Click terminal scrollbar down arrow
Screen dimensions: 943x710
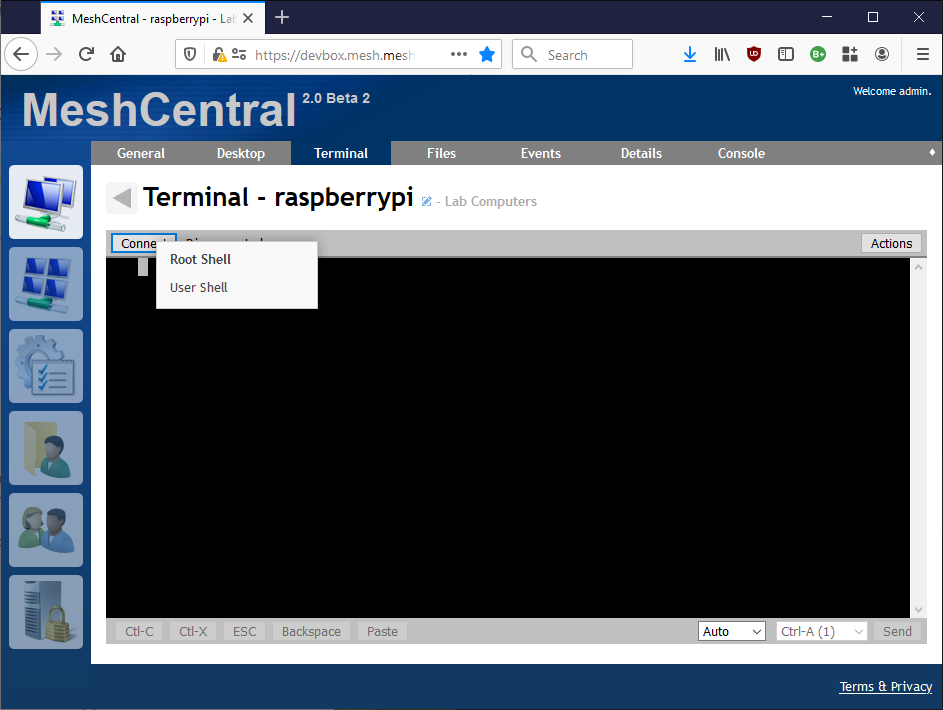(x=918, y=610)
